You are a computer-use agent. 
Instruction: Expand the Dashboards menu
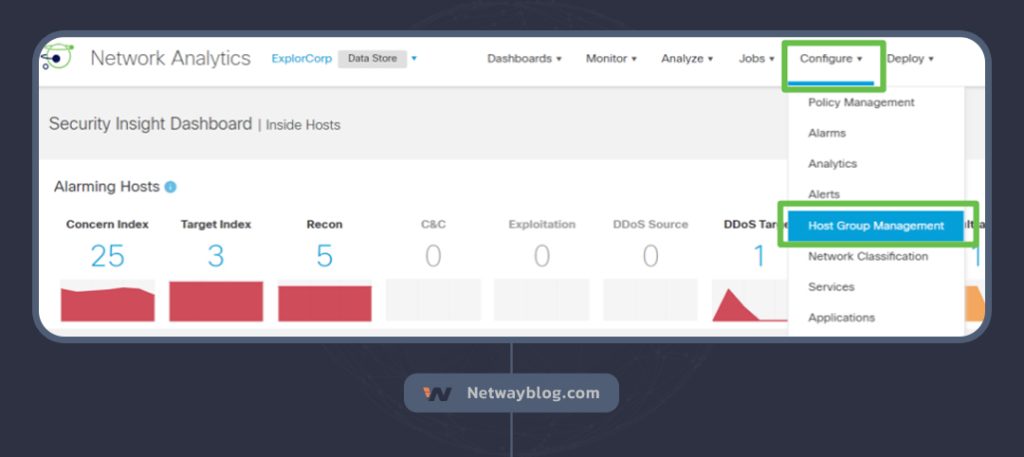[524, 59]
